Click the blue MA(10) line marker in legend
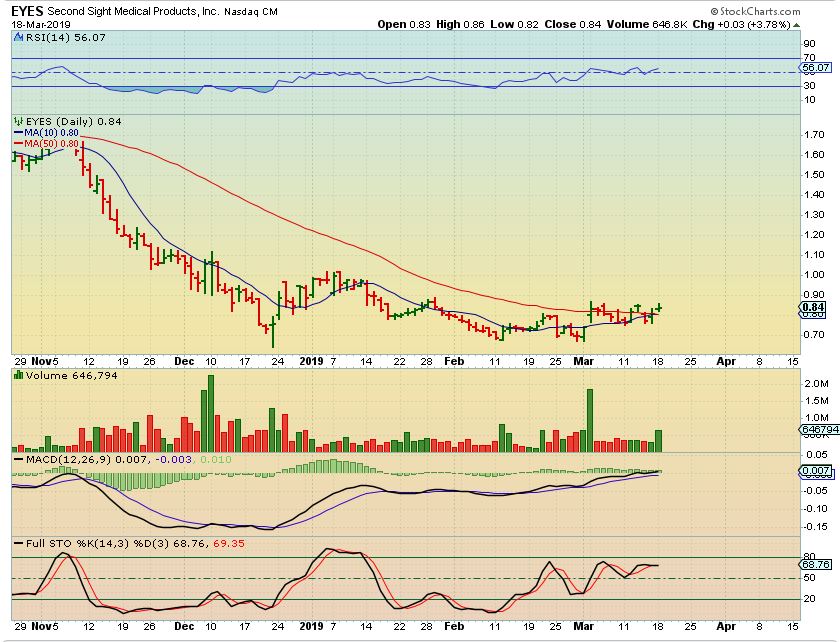The height and width of the screenshot is (642, 840). click(x=18, y=133)
